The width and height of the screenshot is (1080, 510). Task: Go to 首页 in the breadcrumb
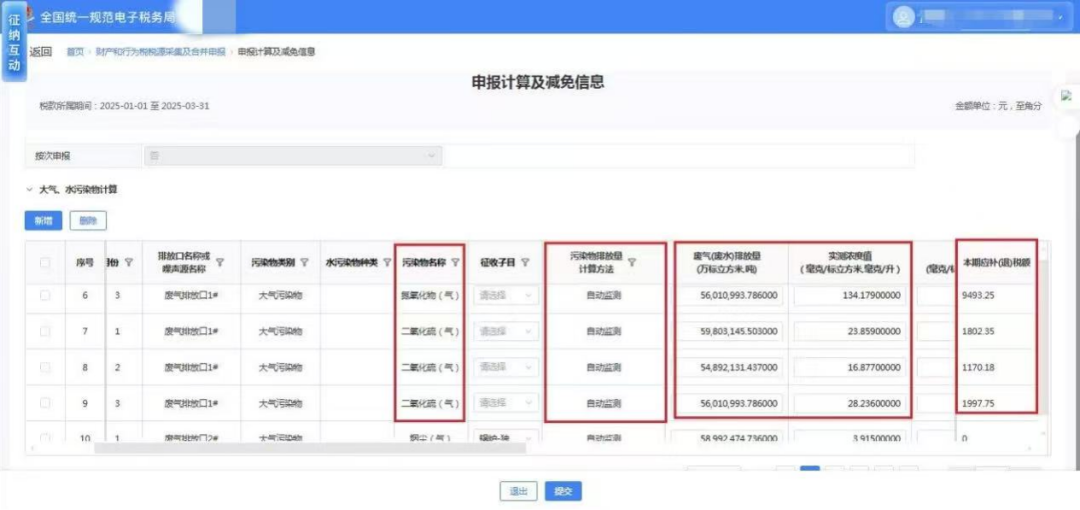click(x=75, y=52)
